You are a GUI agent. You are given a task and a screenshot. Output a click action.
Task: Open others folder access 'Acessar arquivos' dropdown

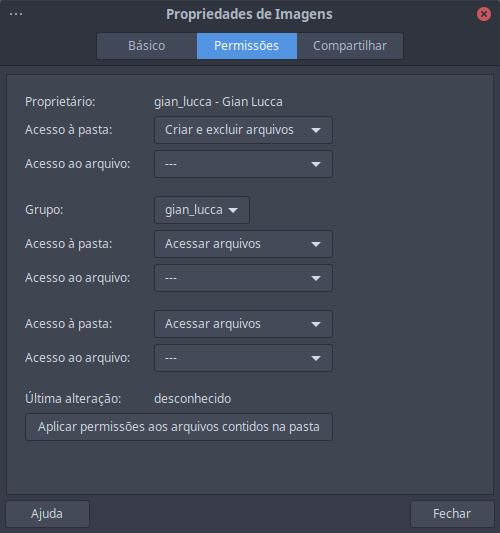(x=243, y=324)
